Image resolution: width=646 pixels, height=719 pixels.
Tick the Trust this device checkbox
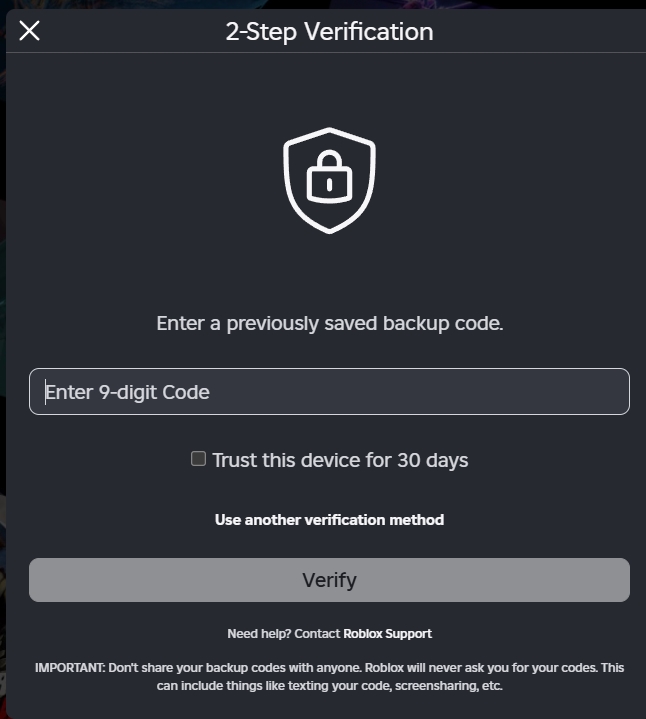pyautogui.click(x=198, y=459)
